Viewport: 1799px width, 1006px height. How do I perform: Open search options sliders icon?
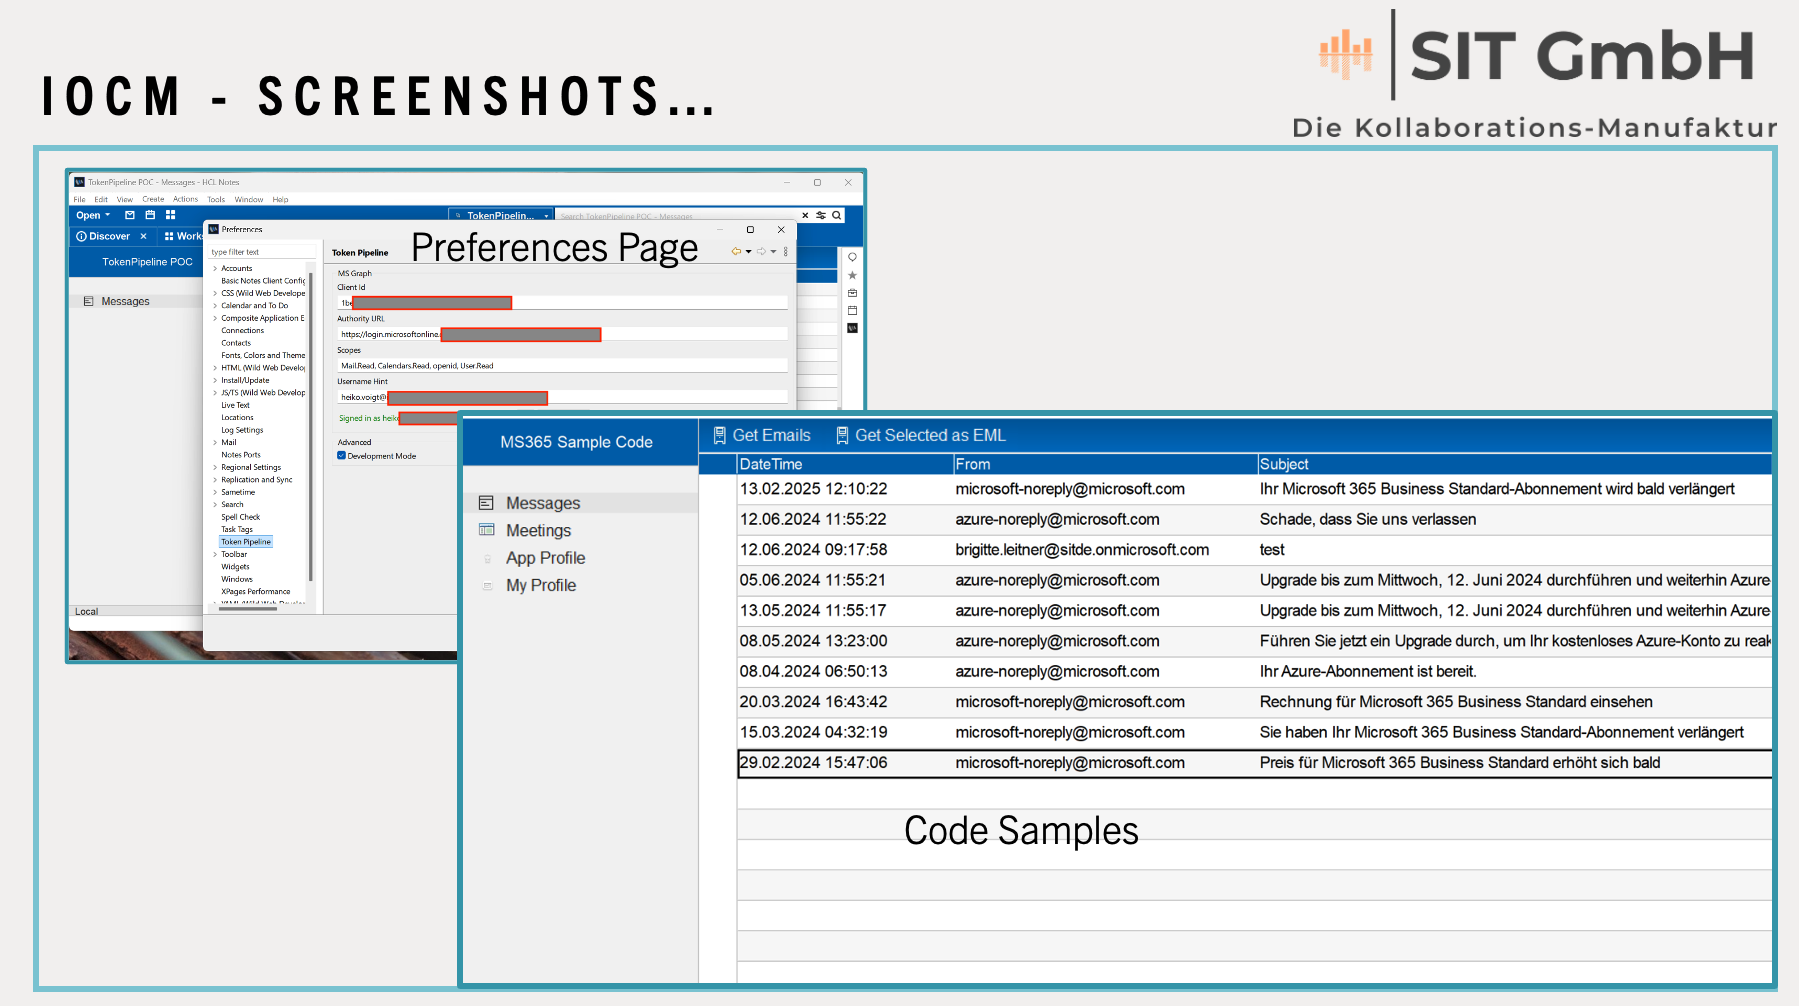(x=821, y=215)
